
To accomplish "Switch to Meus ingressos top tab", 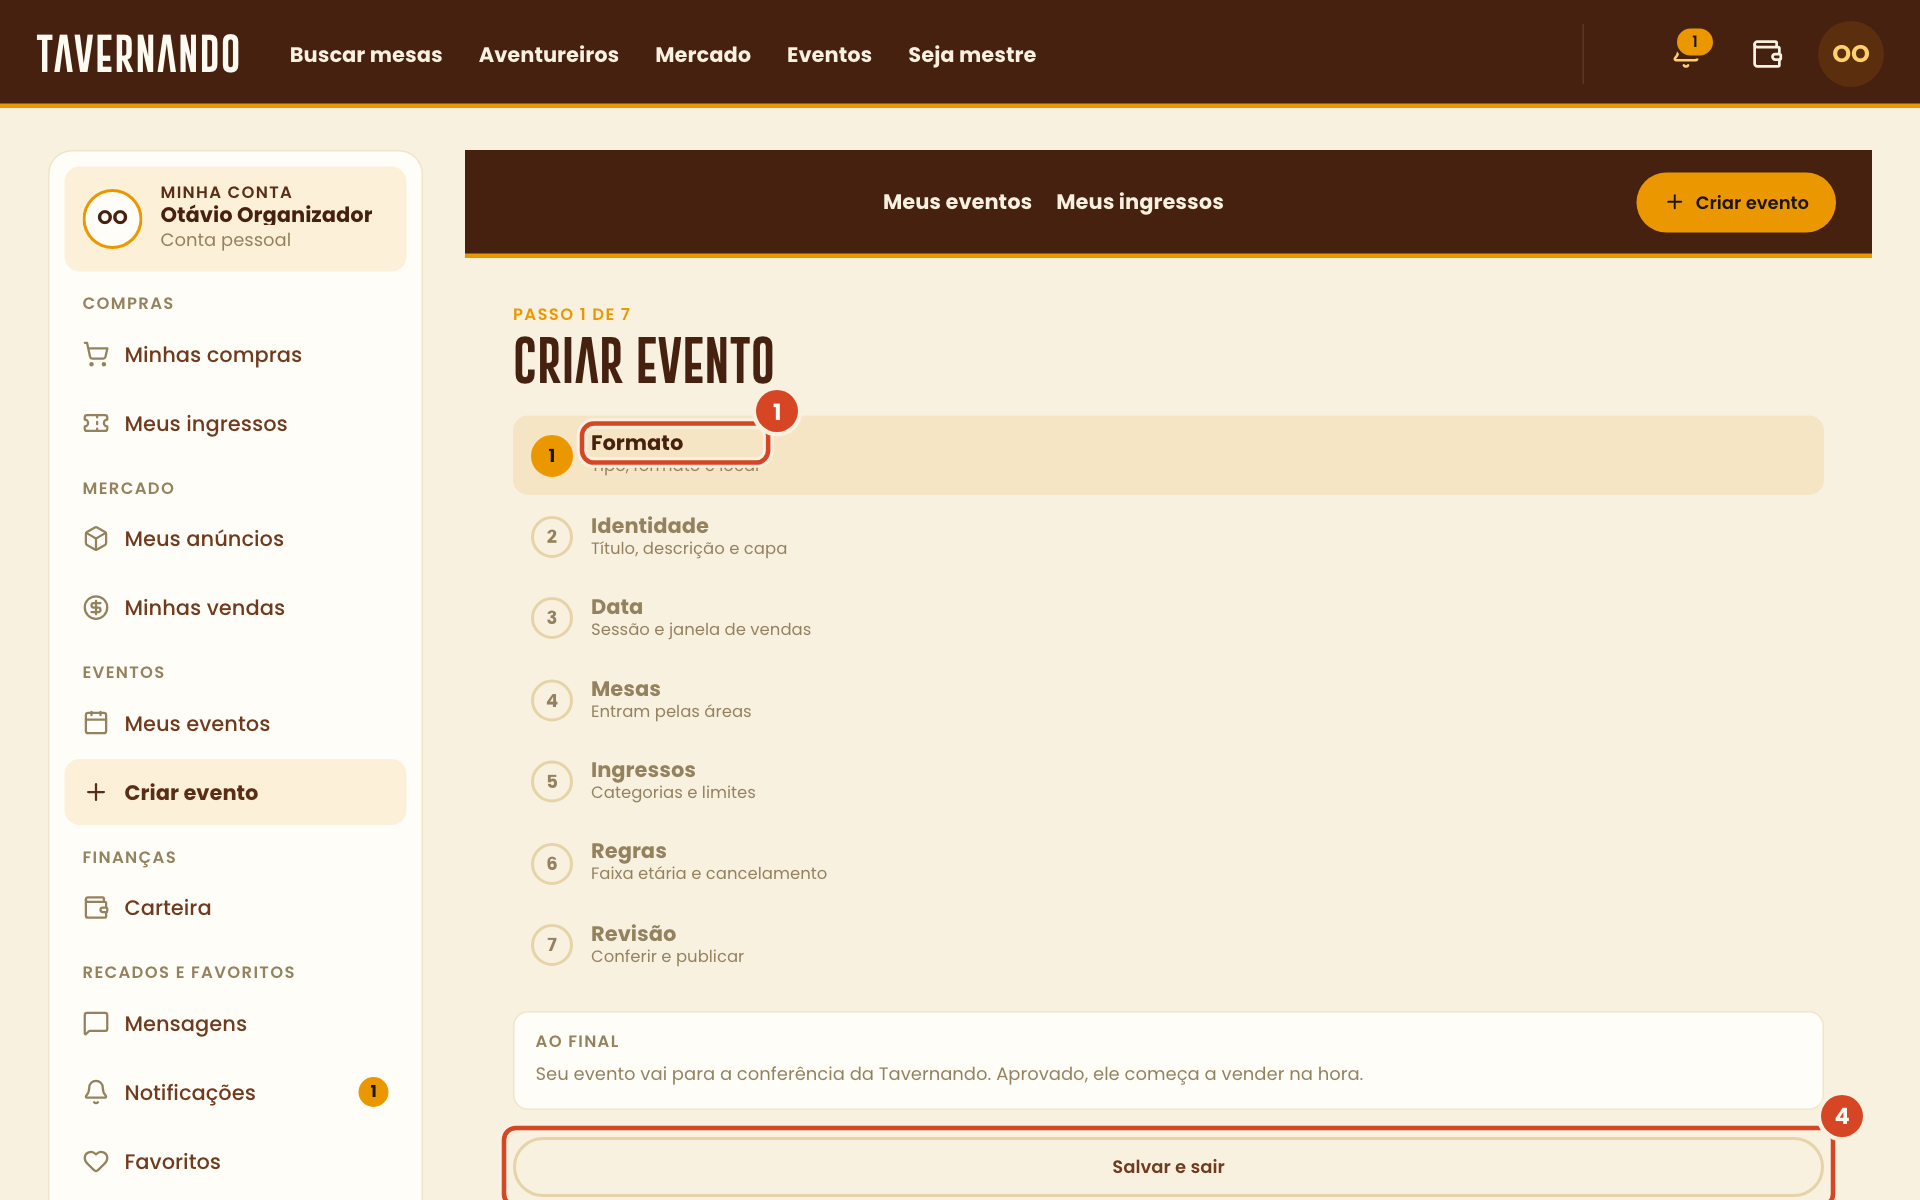I will 1140,202.
